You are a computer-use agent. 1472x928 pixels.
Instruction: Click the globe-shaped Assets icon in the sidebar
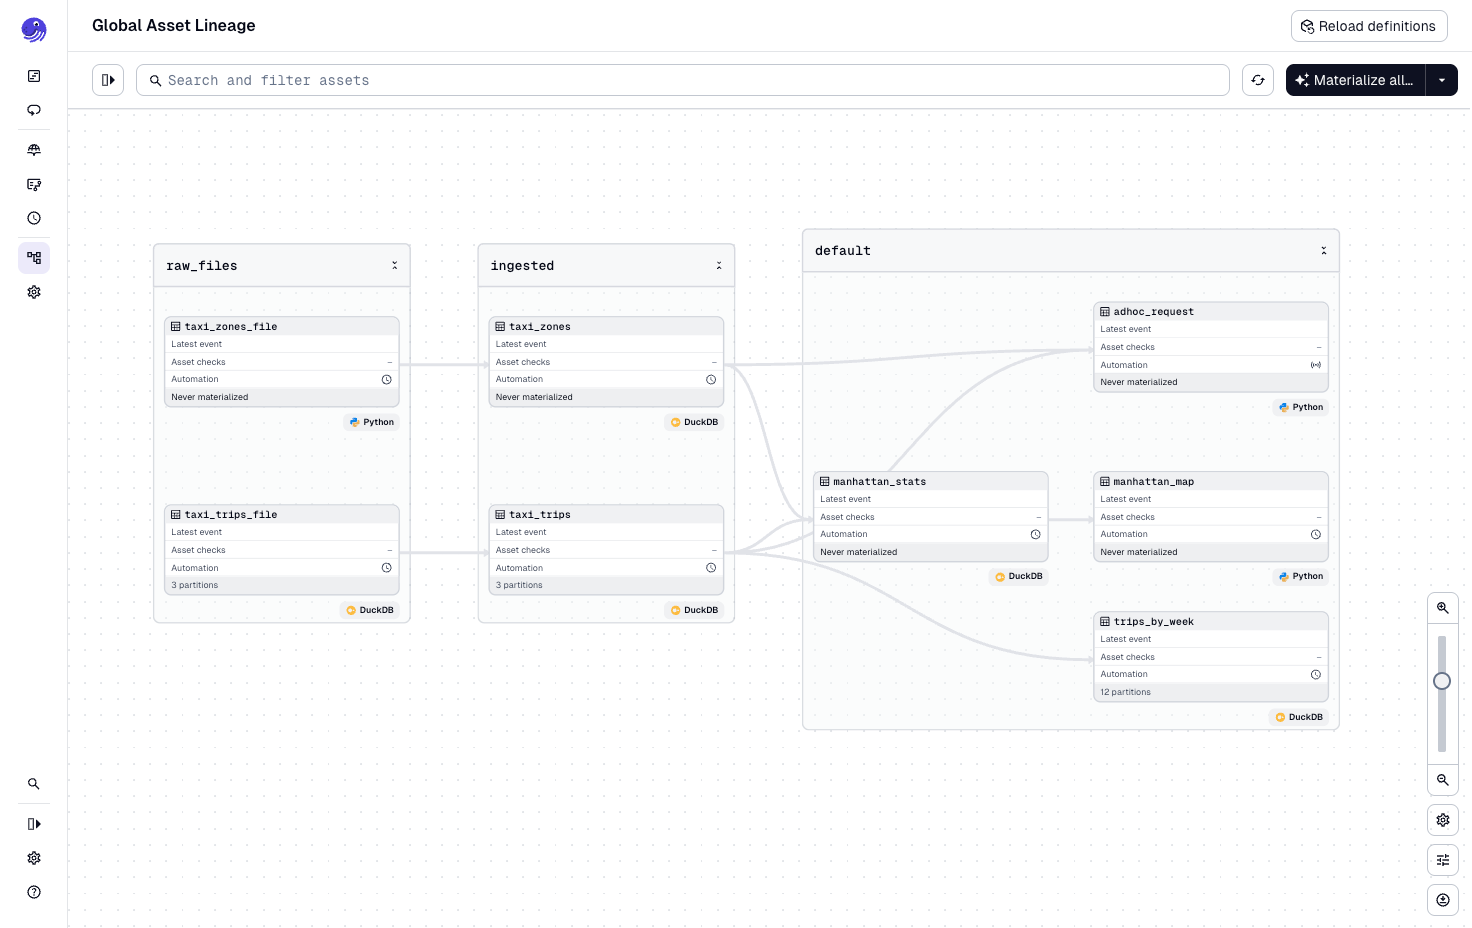click(34, 150)
